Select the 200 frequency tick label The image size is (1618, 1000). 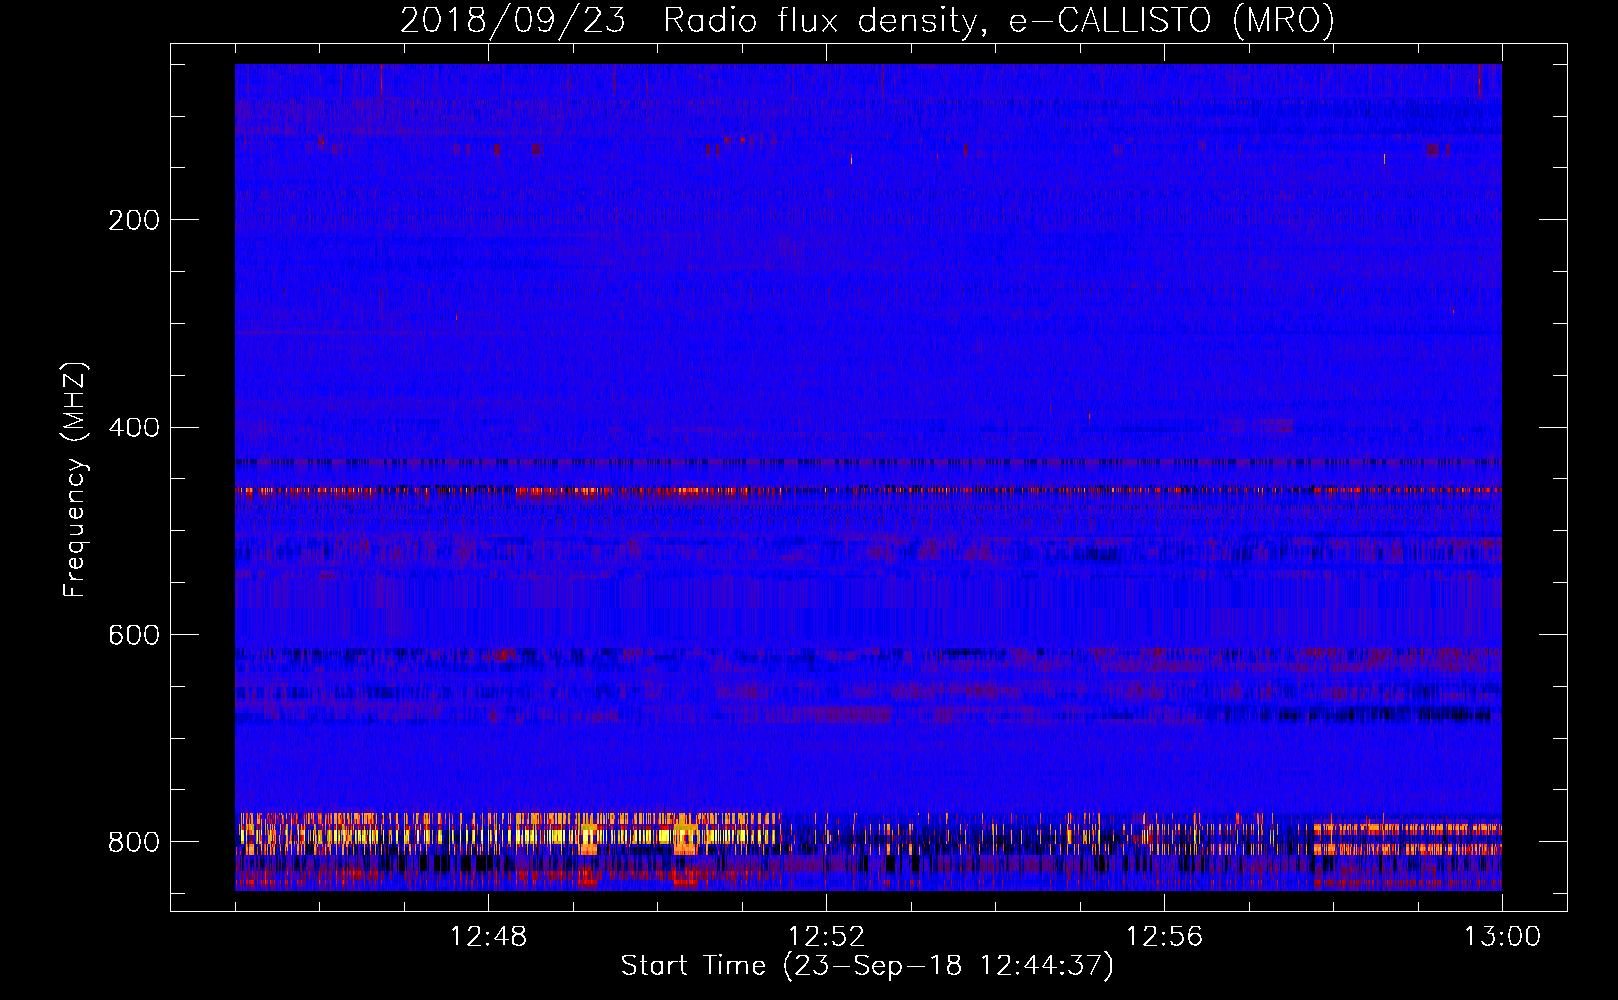(x=134, y=220)
